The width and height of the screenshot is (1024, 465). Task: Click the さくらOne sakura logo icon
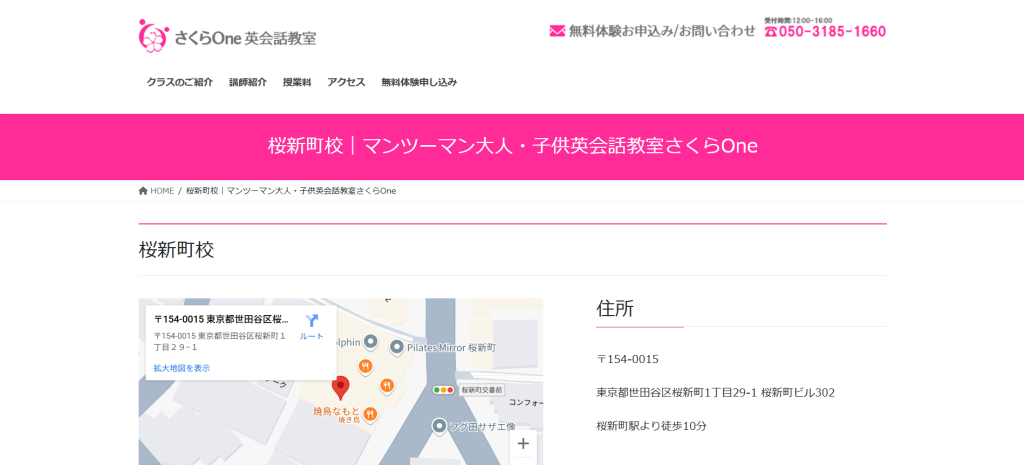pyautogui.click(x=151, y=36)
